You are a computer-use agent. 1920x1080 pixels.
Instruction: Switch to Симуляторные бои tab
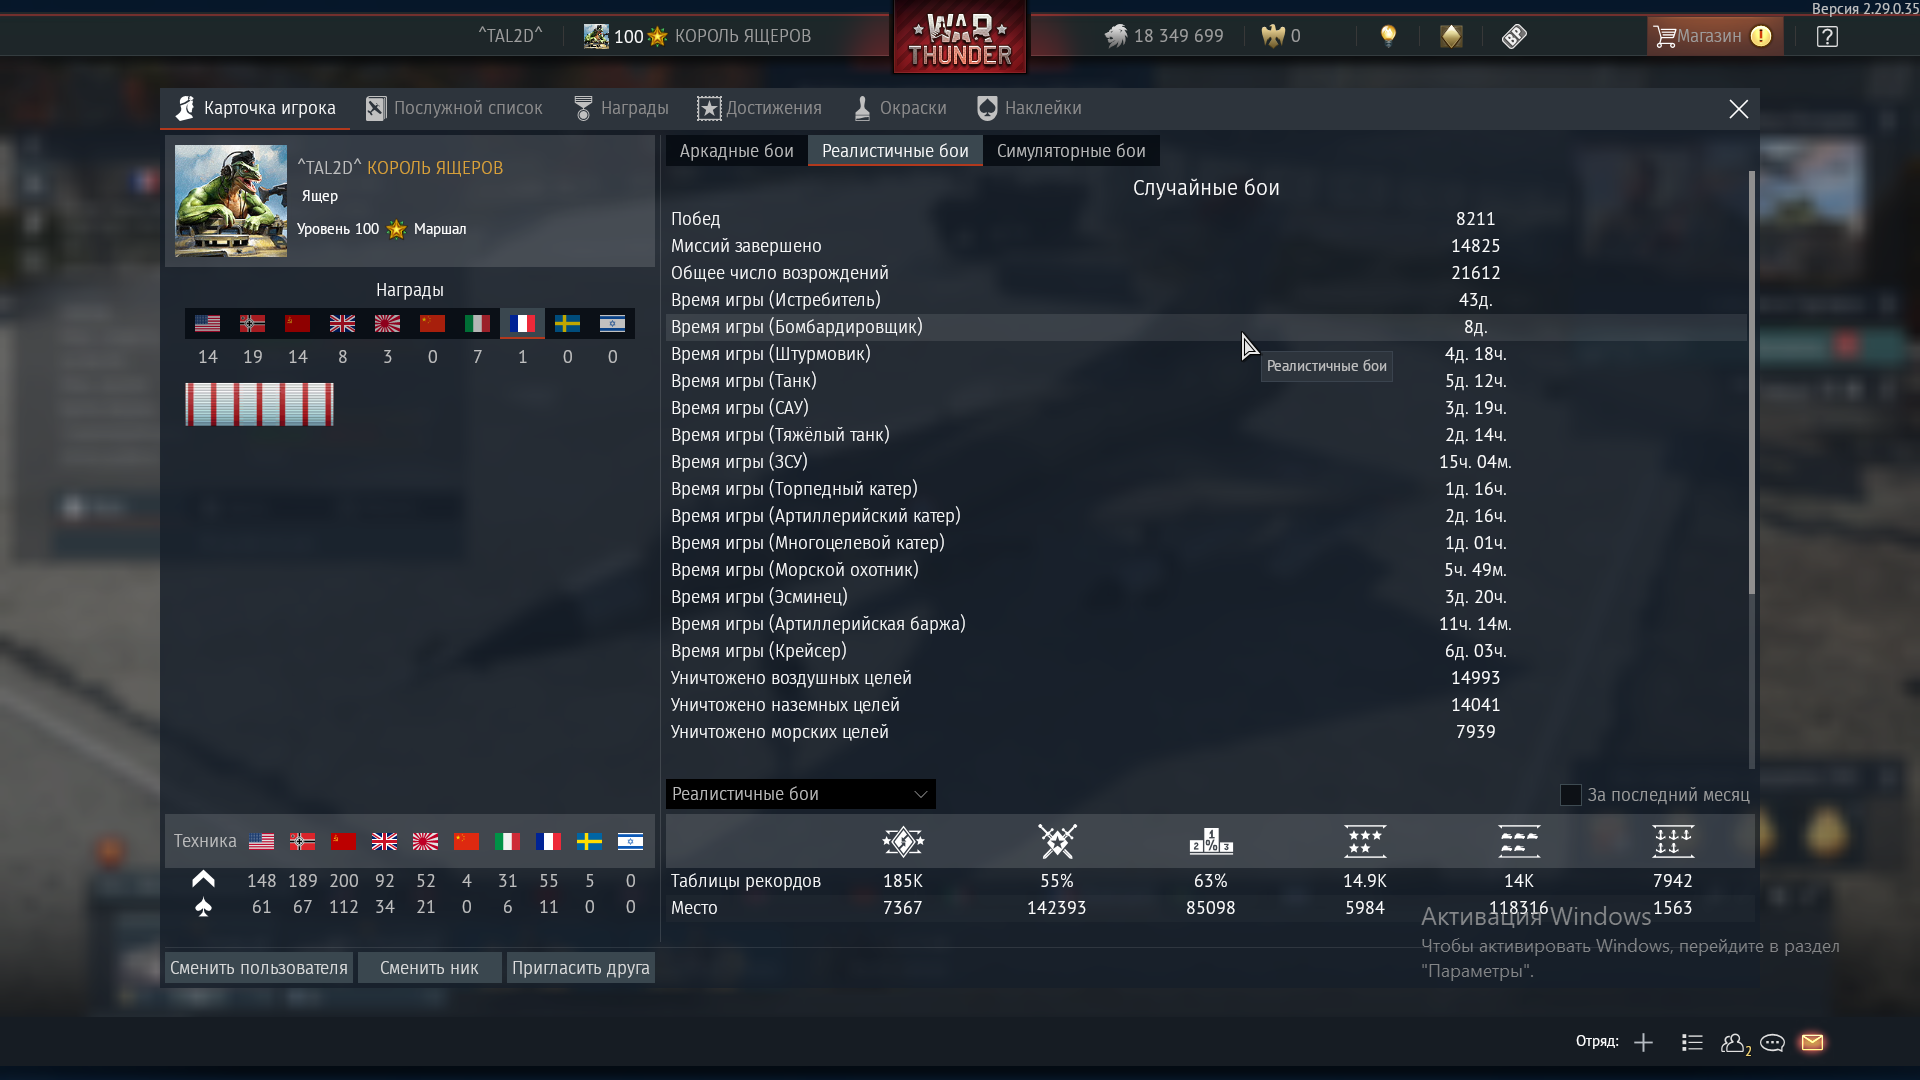(1071, 151)
